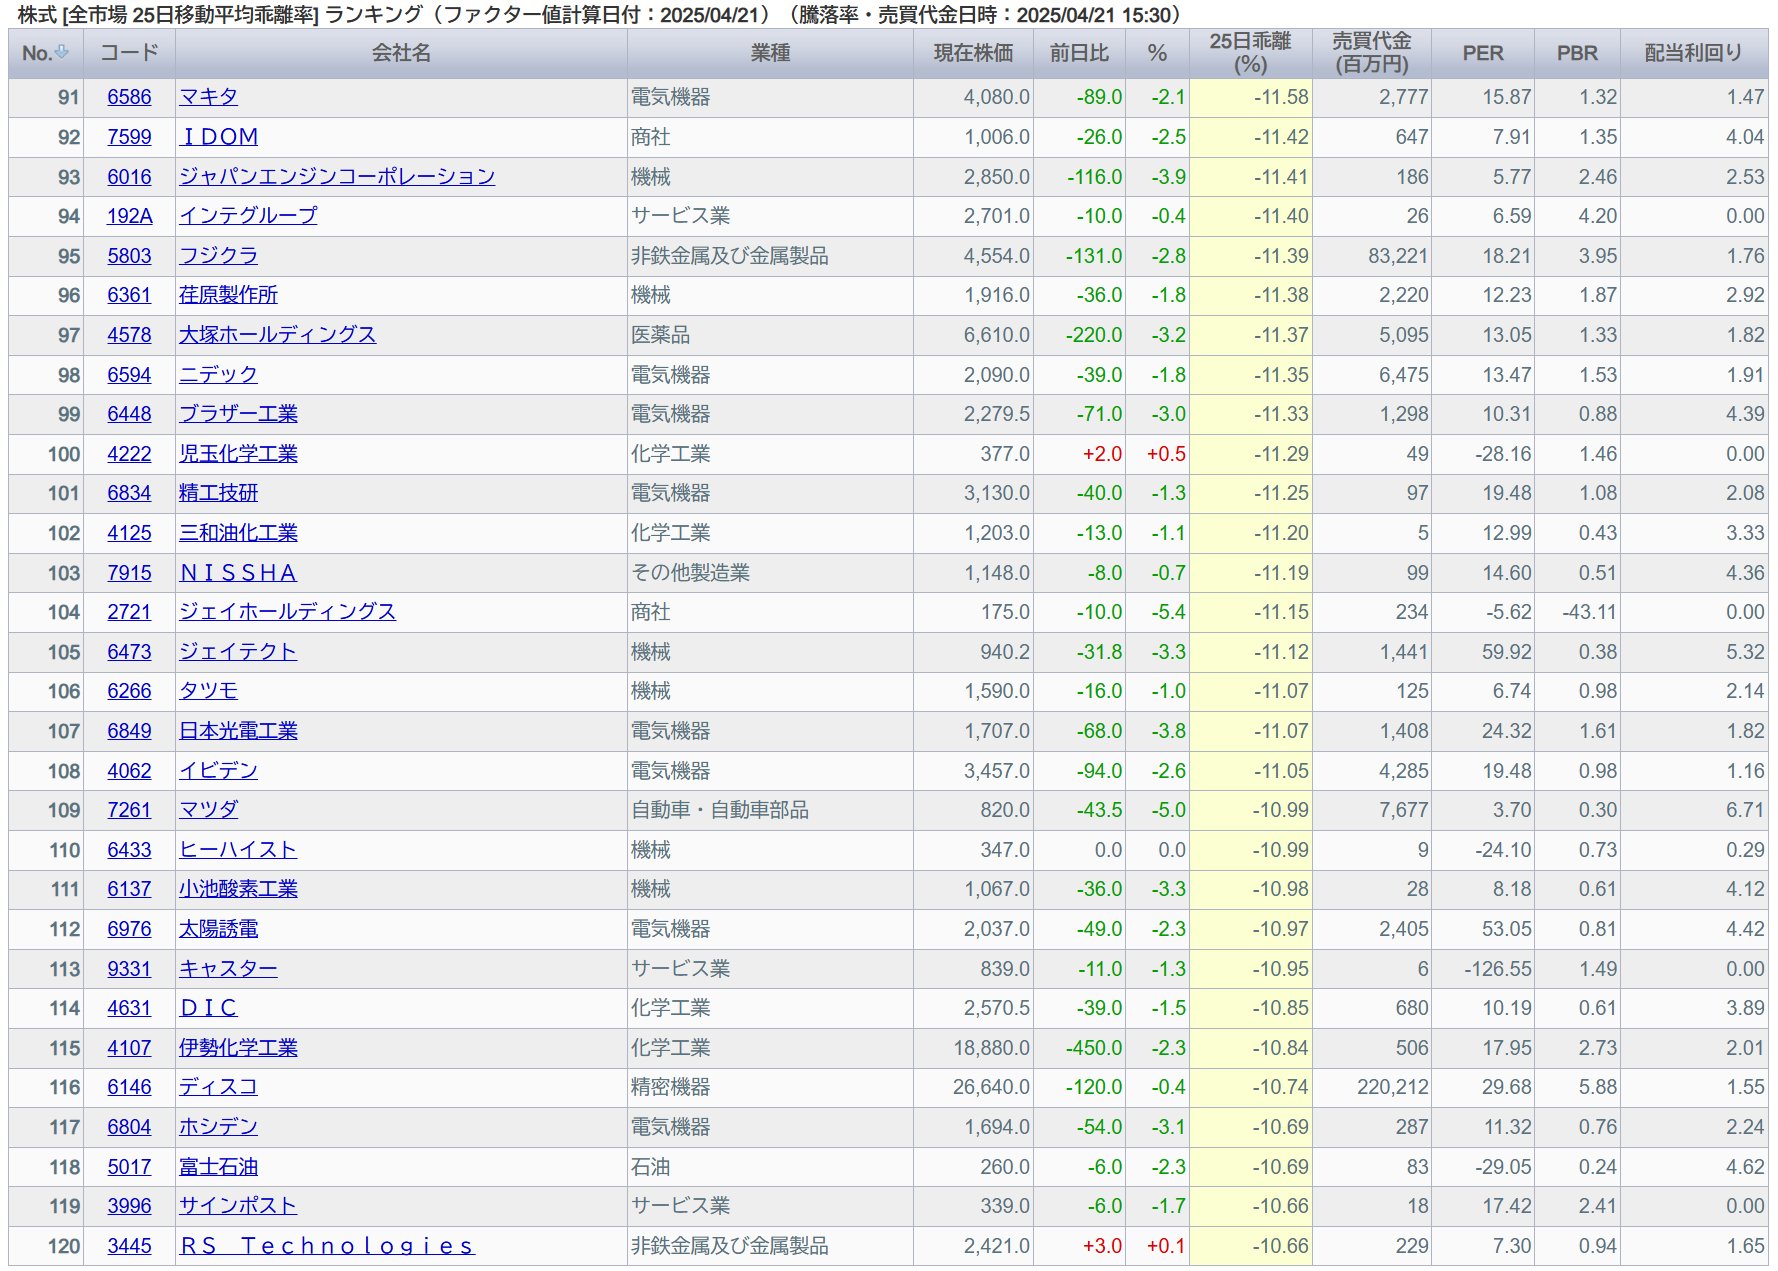This screenshot has height=1271, width=1778.
Task: Open stock code link 6594
Action: coord(130,375)
